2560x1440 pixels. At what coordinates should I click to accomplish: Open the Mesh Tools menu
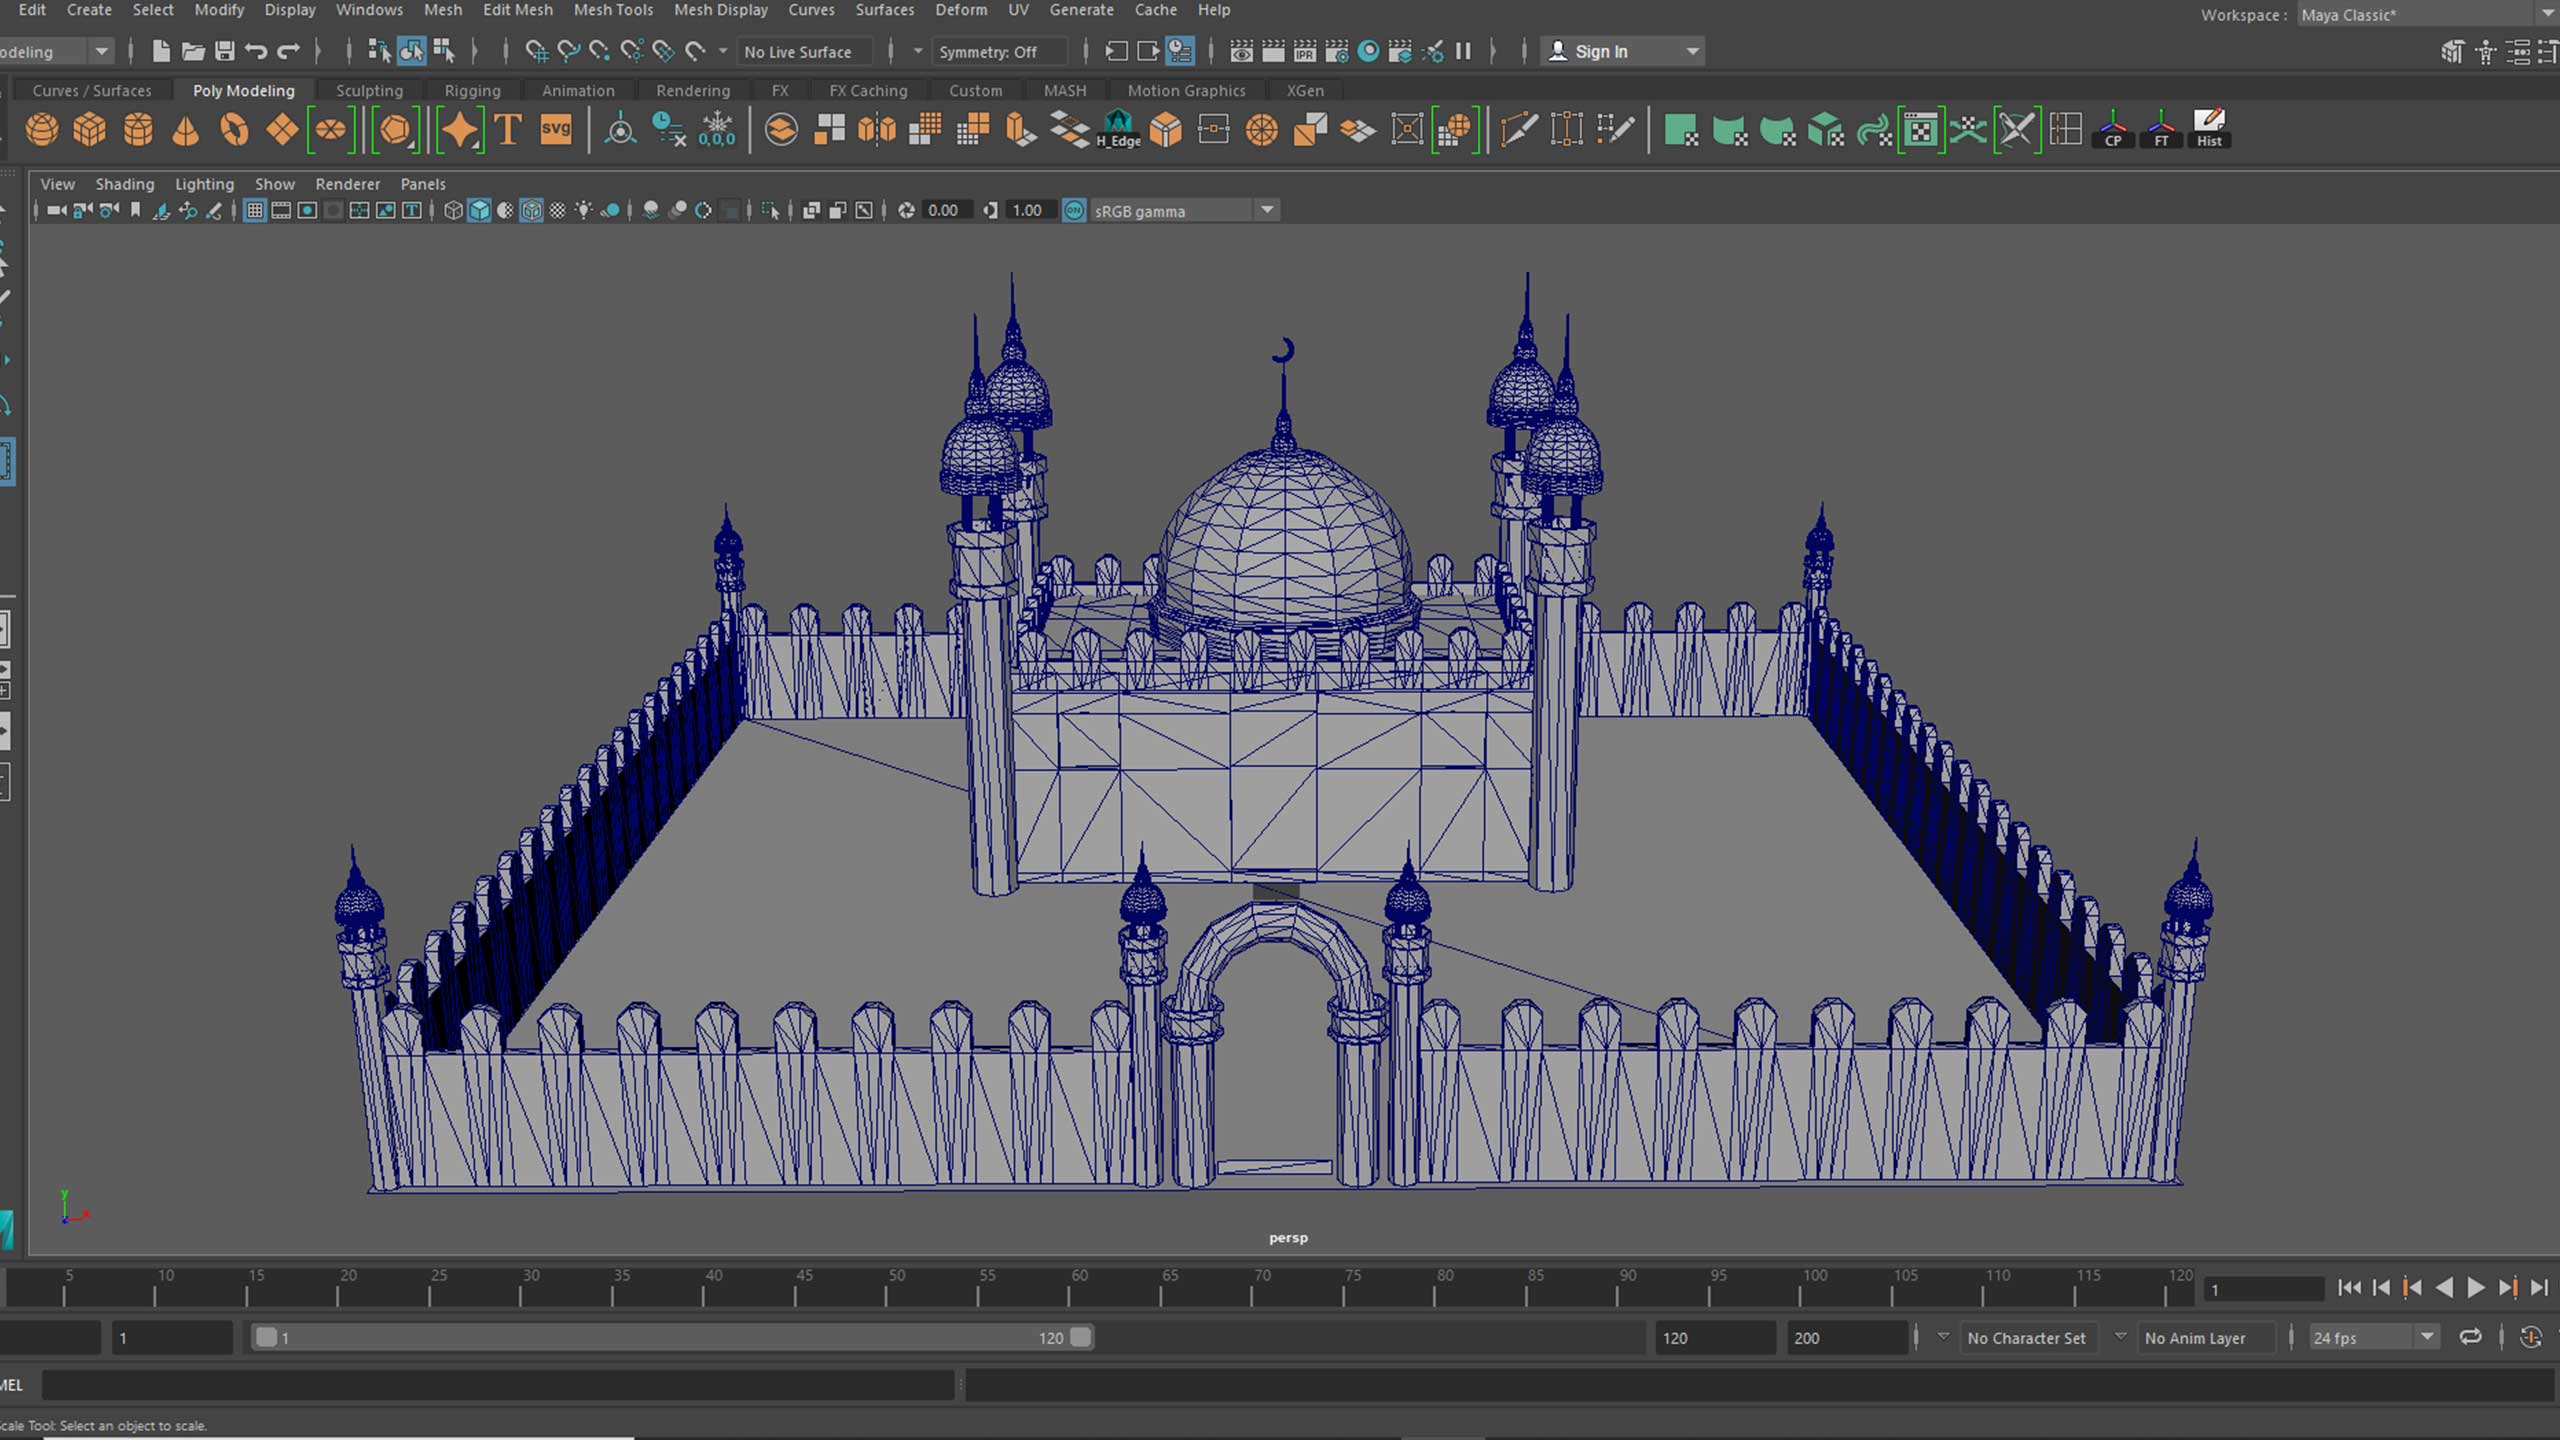coord(612,10)
